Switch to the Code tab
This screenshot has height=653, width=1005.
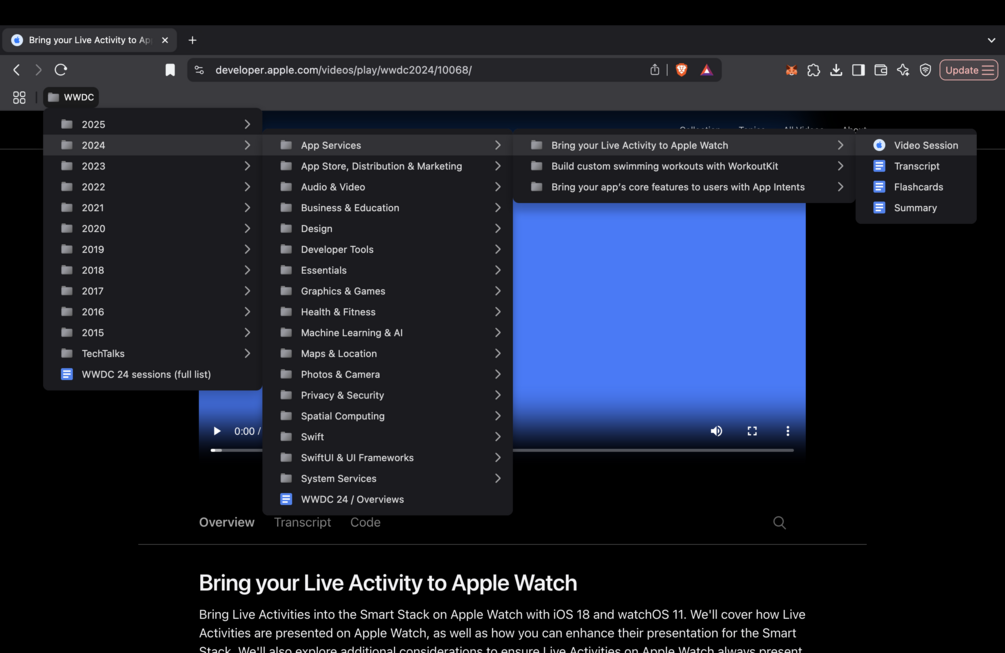365,522
